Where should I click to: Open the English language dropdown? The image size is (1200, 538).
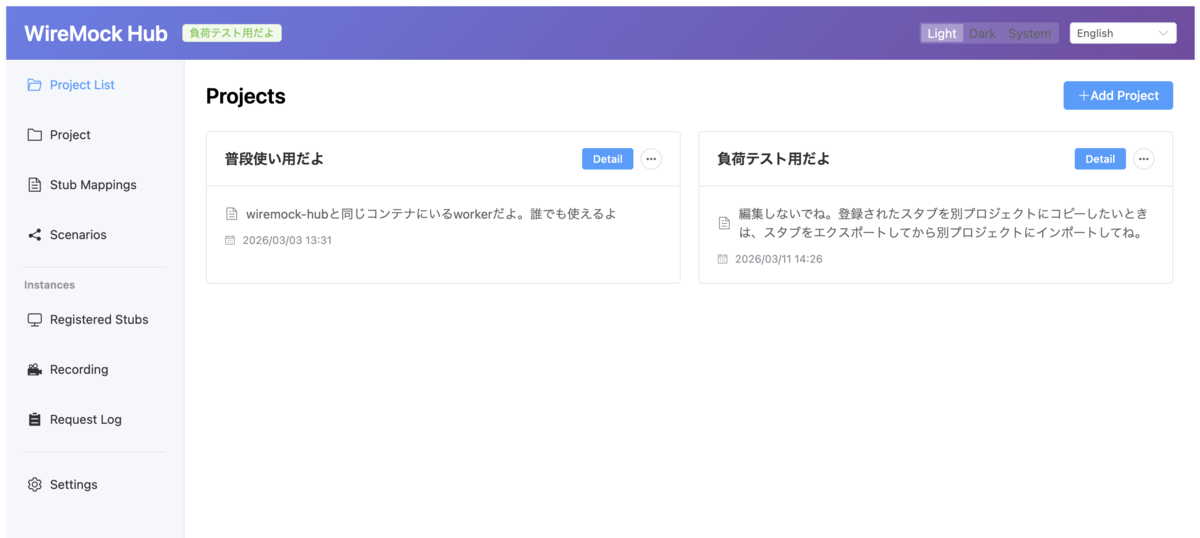(1123, 33)
